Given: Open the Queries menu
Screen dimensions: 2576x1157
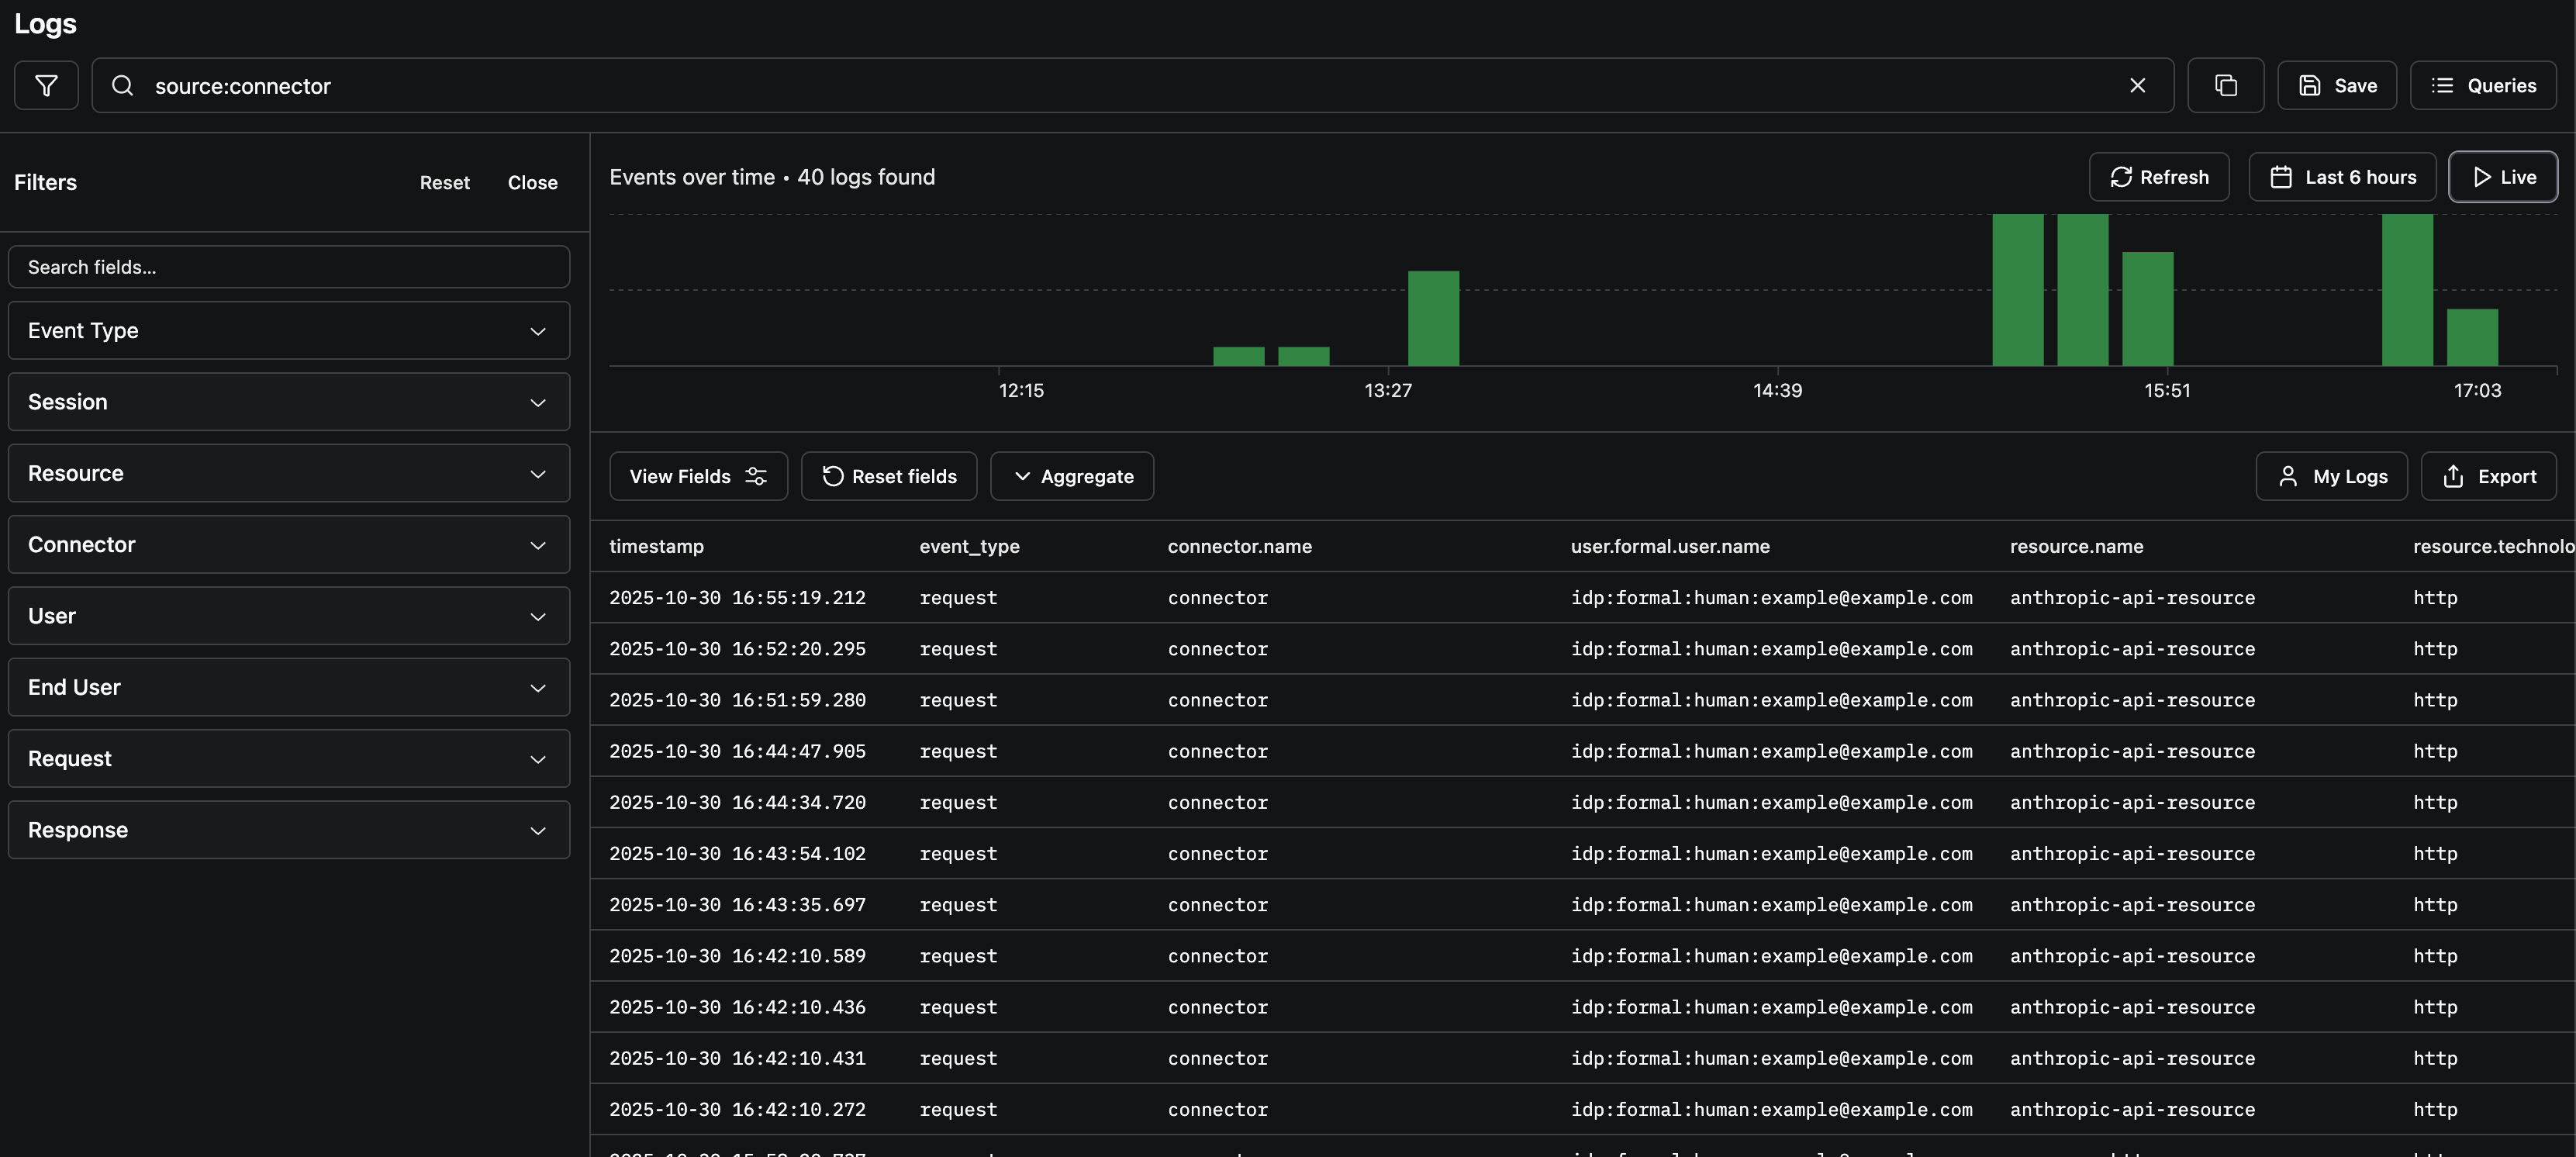Looking at the screenshot, I should [2485, 85].
